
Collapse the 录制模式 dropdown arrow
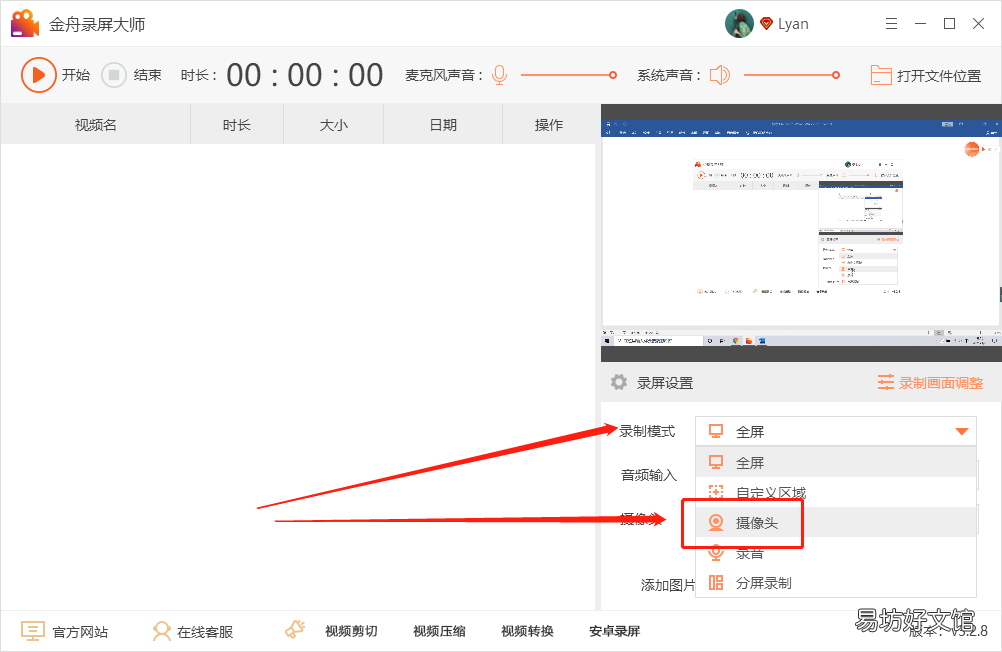[961, 432]
